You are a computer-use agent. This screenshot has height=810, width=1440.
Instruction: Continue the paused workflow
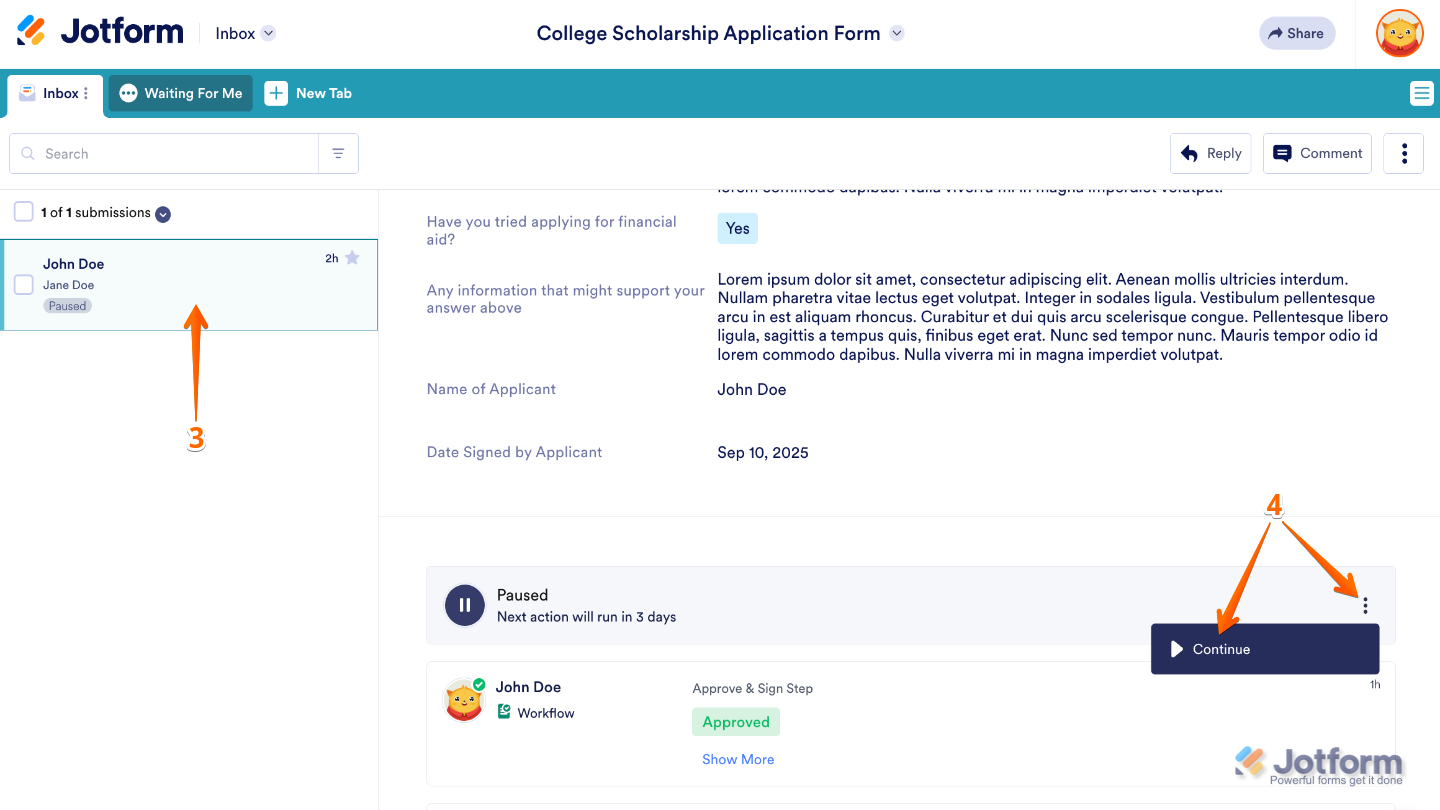tap(1264, 648)
